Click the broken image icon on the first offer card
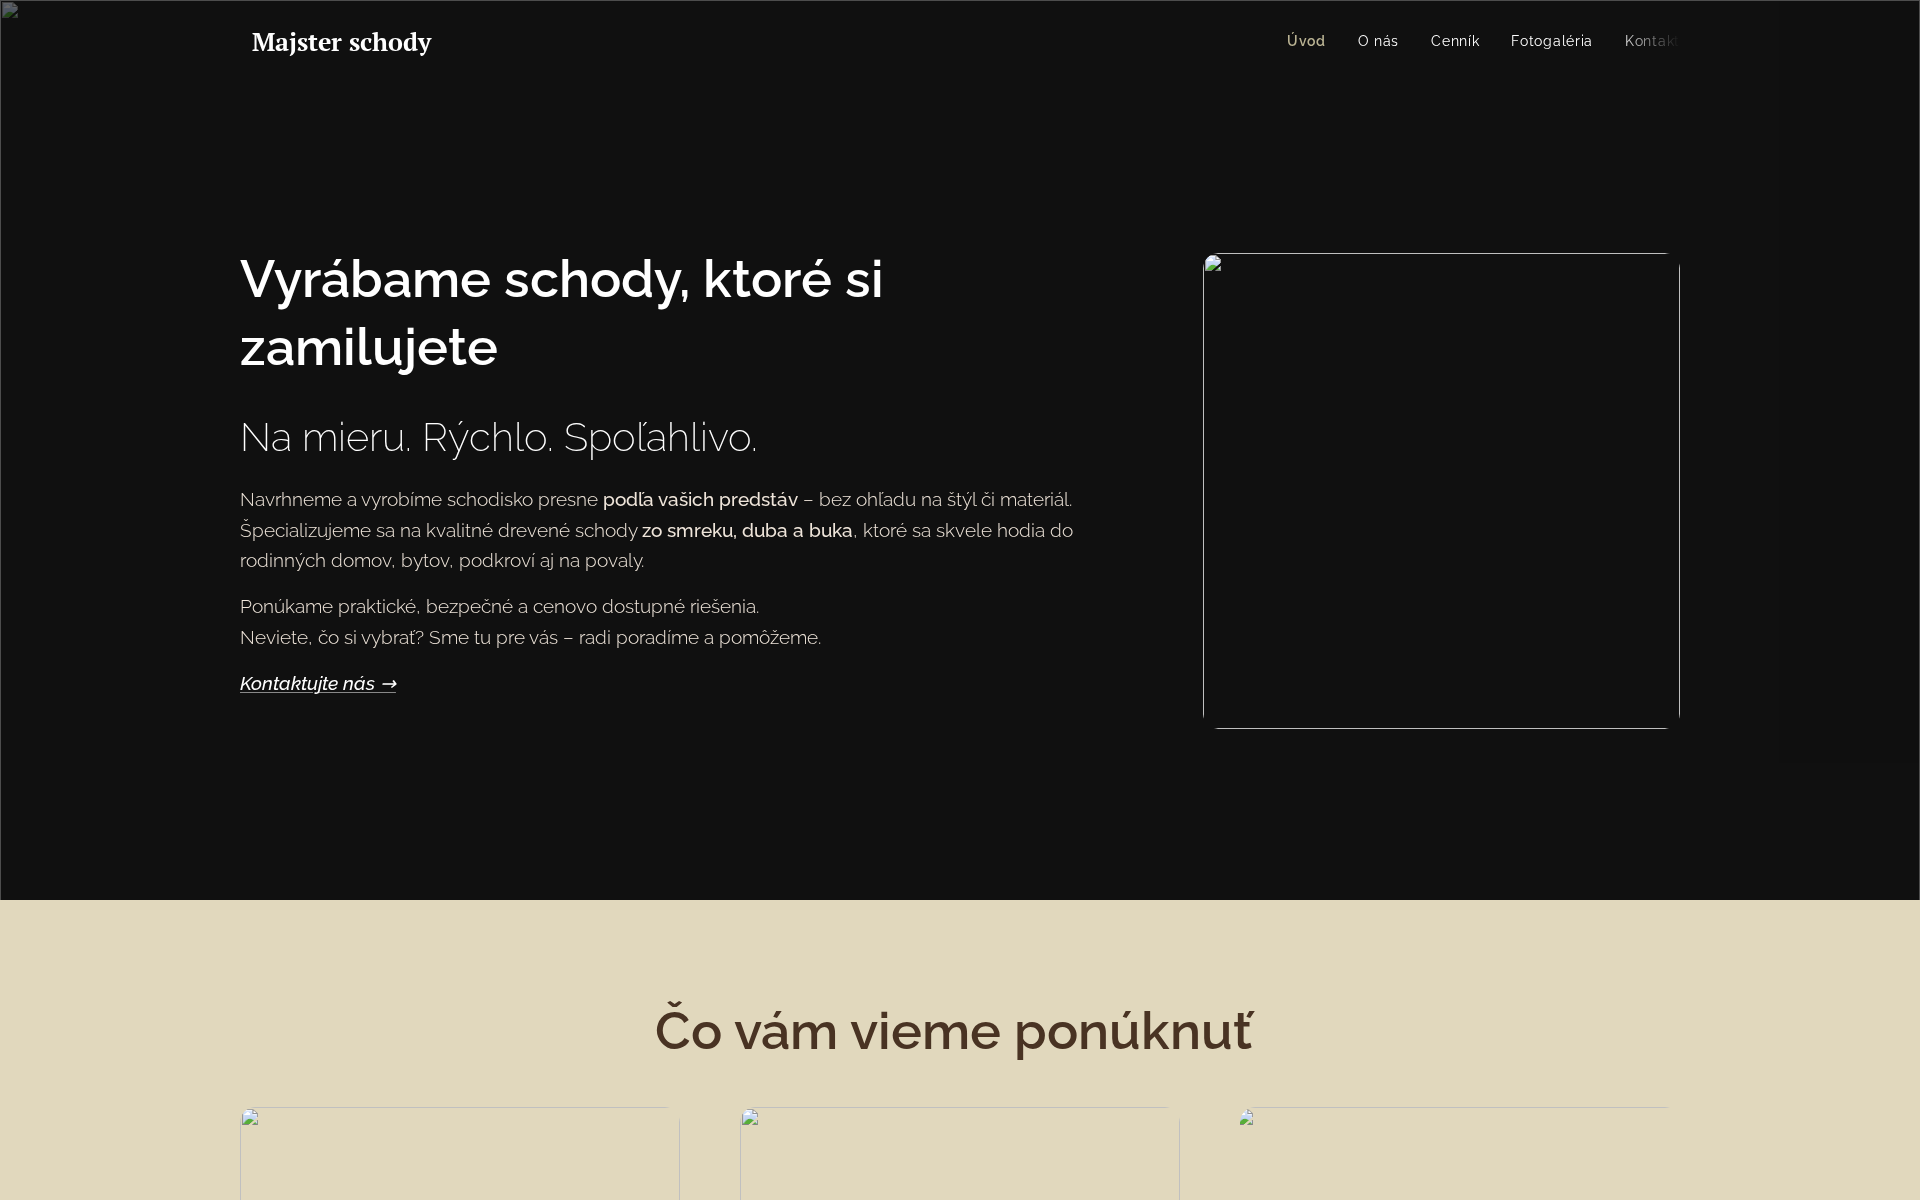The image size is (1920, 1200). point(249,1119)
